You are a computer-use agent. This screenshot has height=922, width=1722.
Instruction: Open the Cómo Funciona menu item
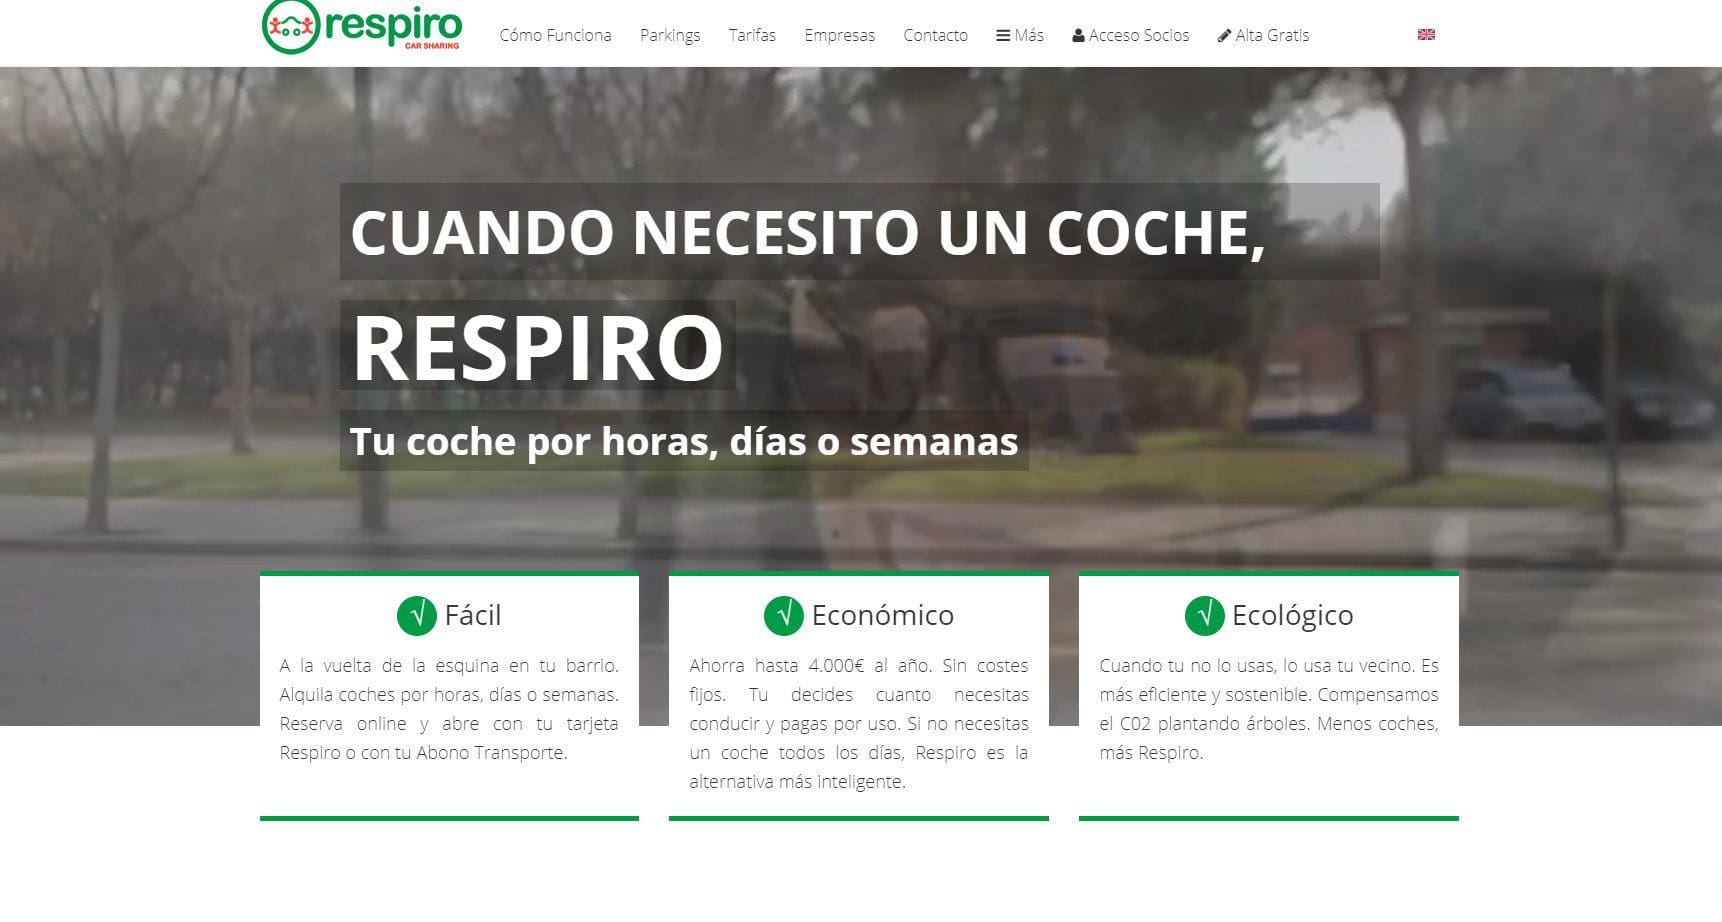(x=555, y=35)
